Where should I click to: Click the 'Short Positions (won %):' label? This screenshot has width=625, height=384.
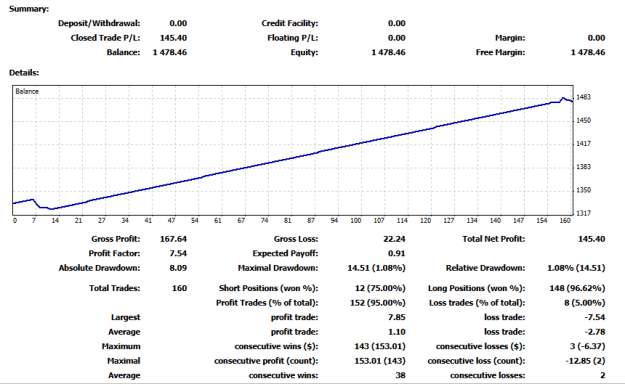click(268, 288)
